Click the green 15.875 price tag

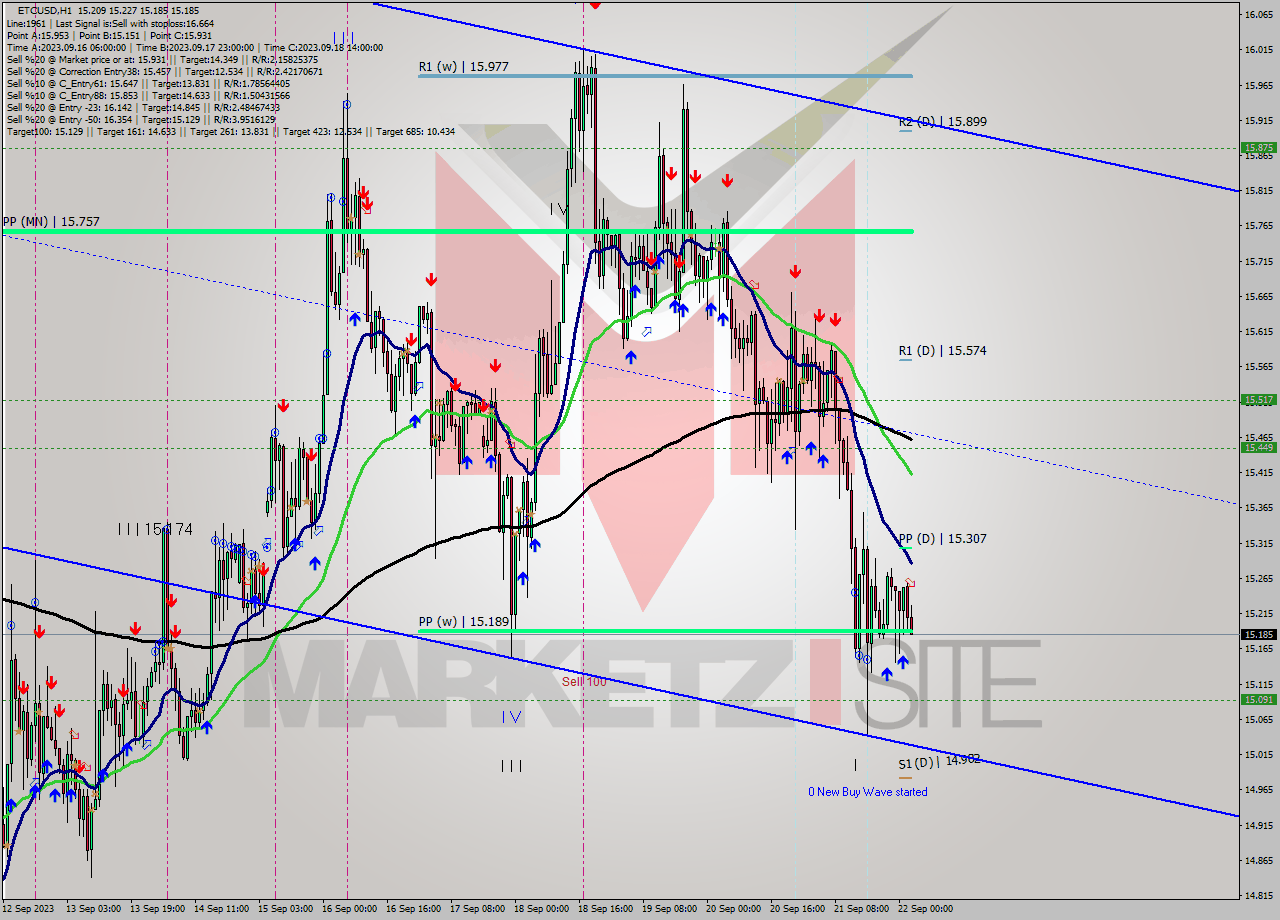[1258, 147]
